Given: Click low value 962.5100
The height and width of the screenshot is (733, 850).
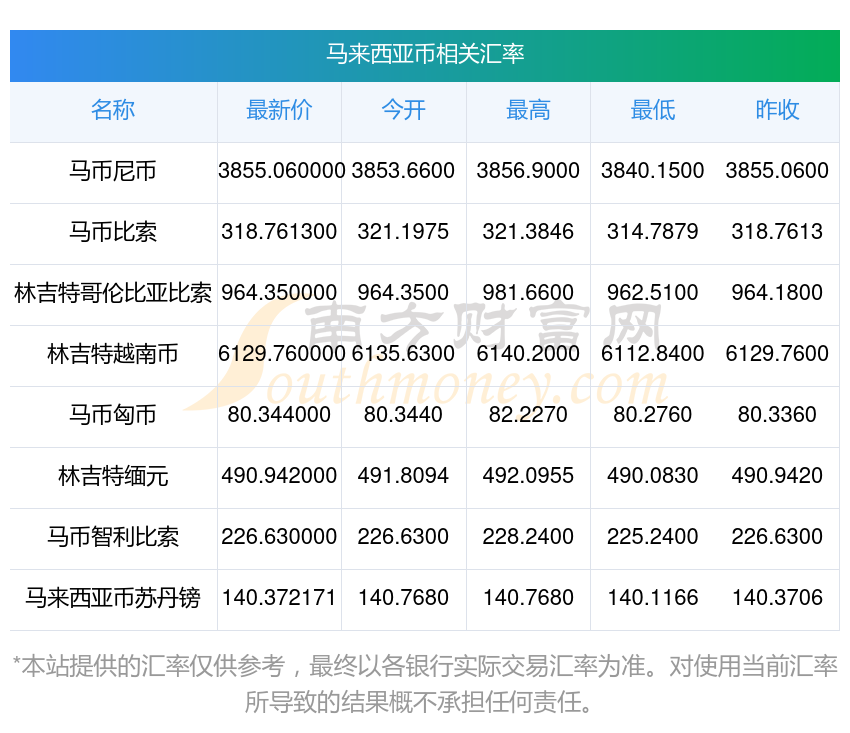Looking at the screenshot, I should [x=653, y=293].
